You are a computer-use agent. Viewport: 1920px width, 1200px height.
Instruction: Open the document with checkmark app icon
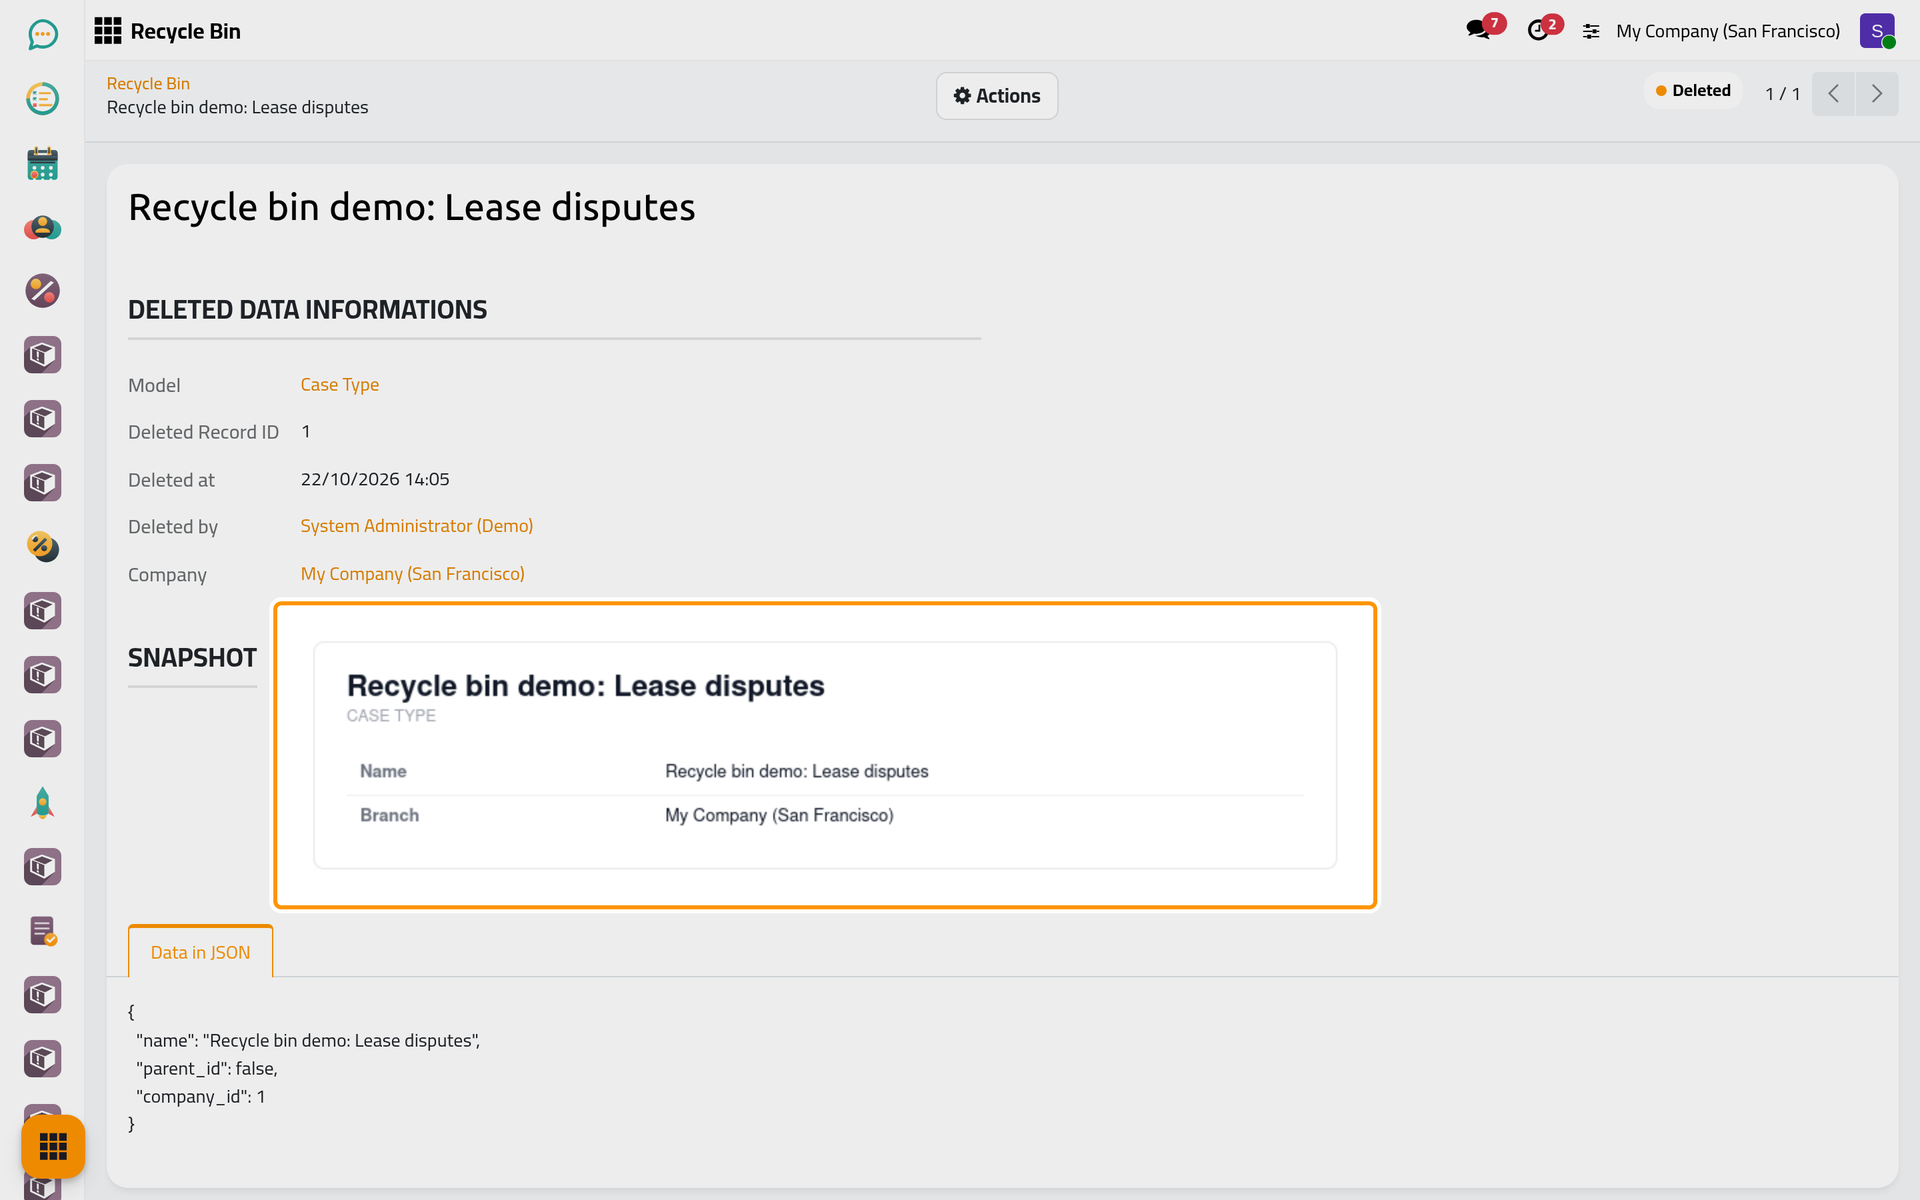coord(42,931)
